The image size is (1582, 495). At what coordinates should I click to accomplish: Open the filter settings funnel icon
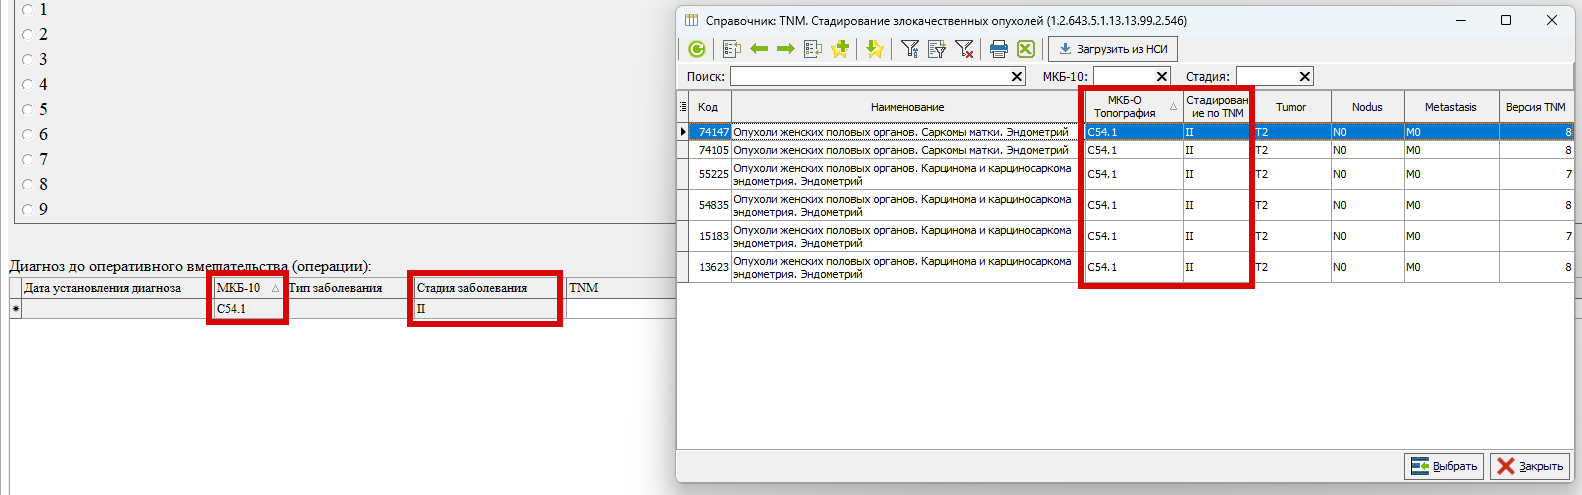point(910,49)
